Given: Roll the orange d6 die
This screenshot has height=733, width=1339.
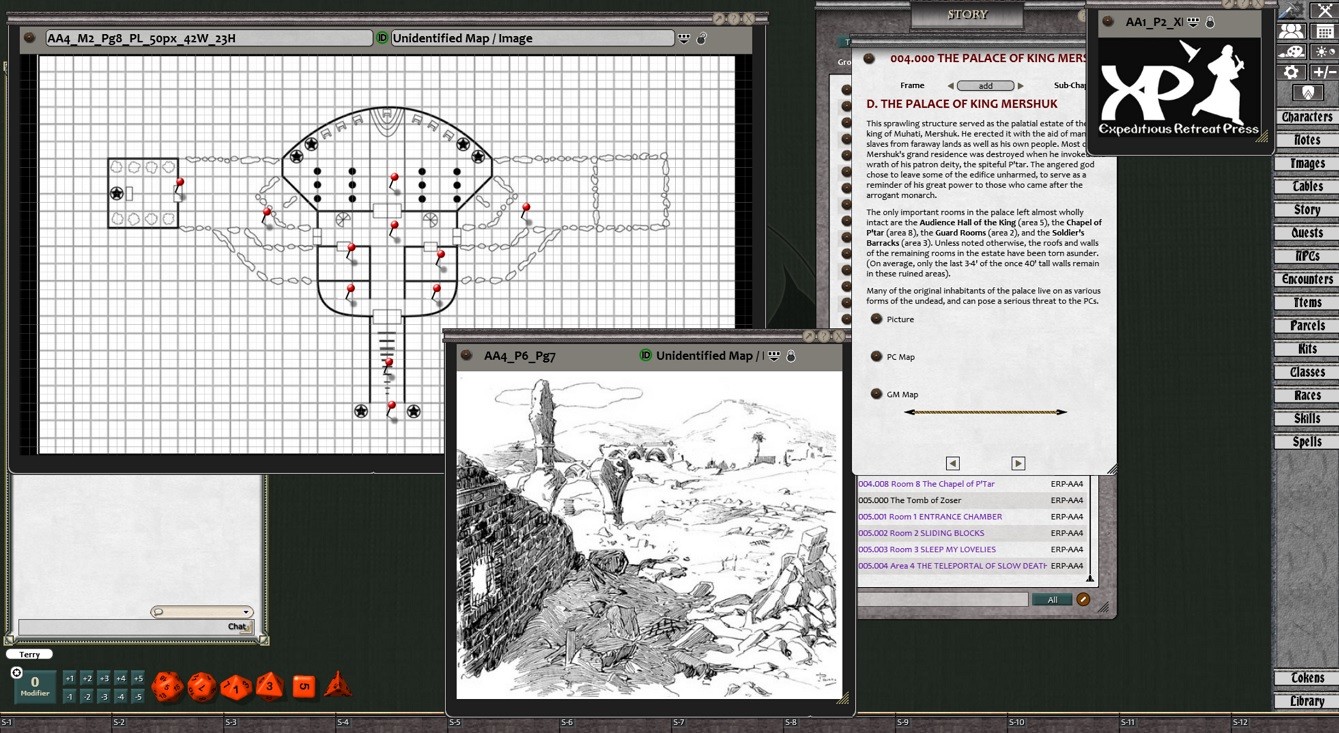Looking at the screenshot, I should point(304,687).
